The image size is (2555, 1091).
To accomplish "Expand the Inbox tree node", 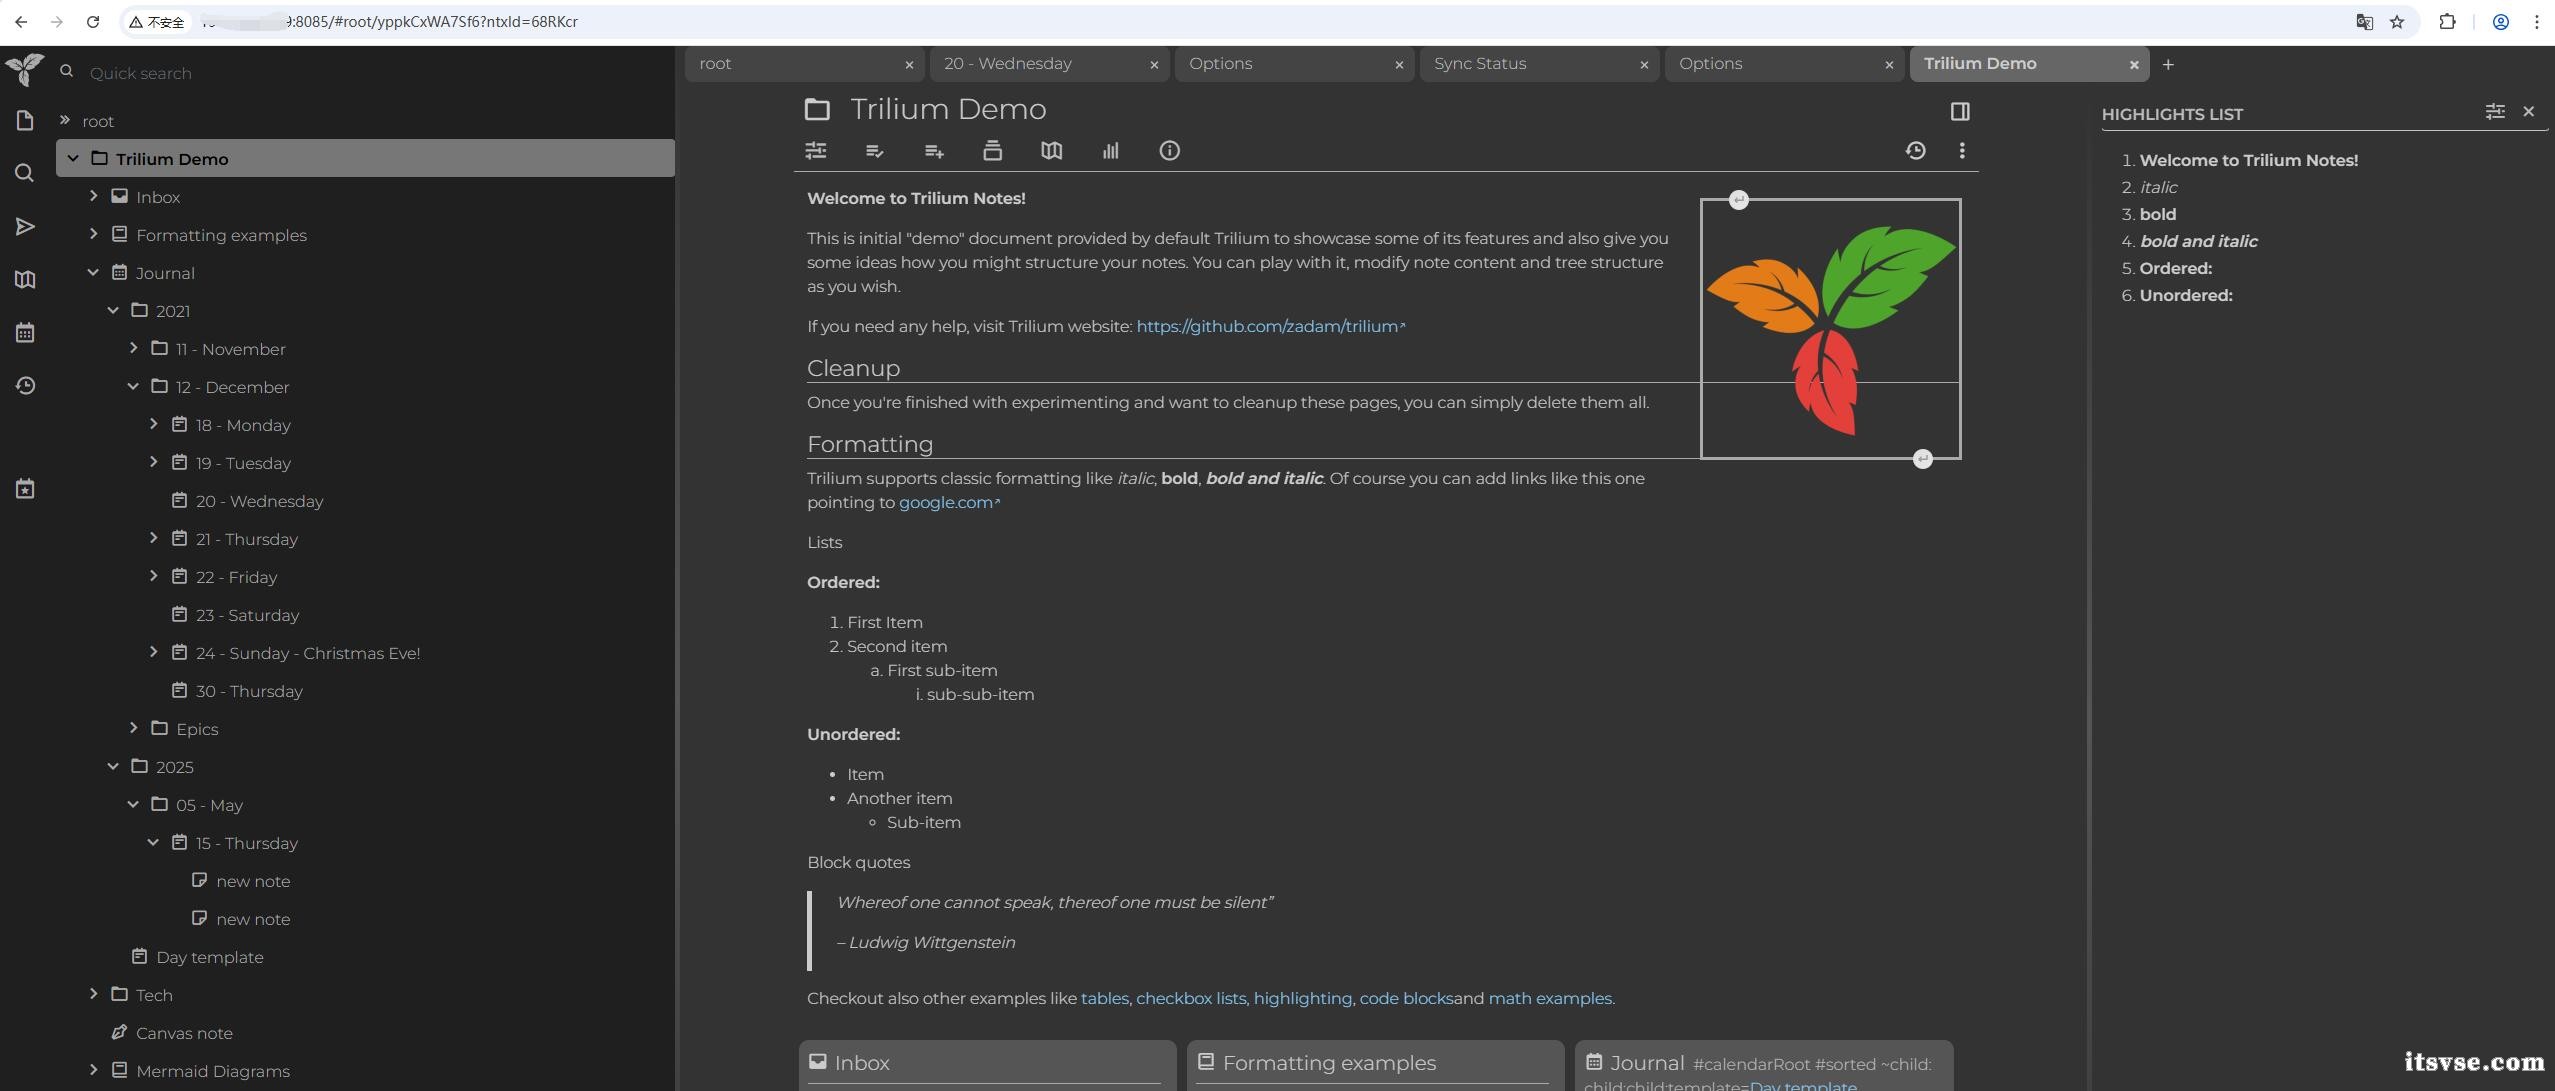I will click(x=94, y=196).
